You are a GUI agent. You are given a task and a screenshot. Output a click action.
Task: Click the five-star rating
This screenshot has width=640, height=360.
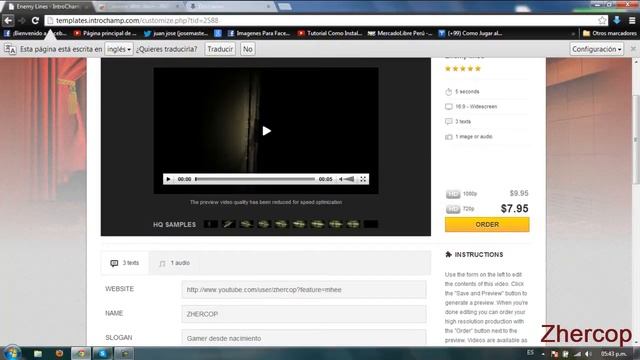coord(463,69)
